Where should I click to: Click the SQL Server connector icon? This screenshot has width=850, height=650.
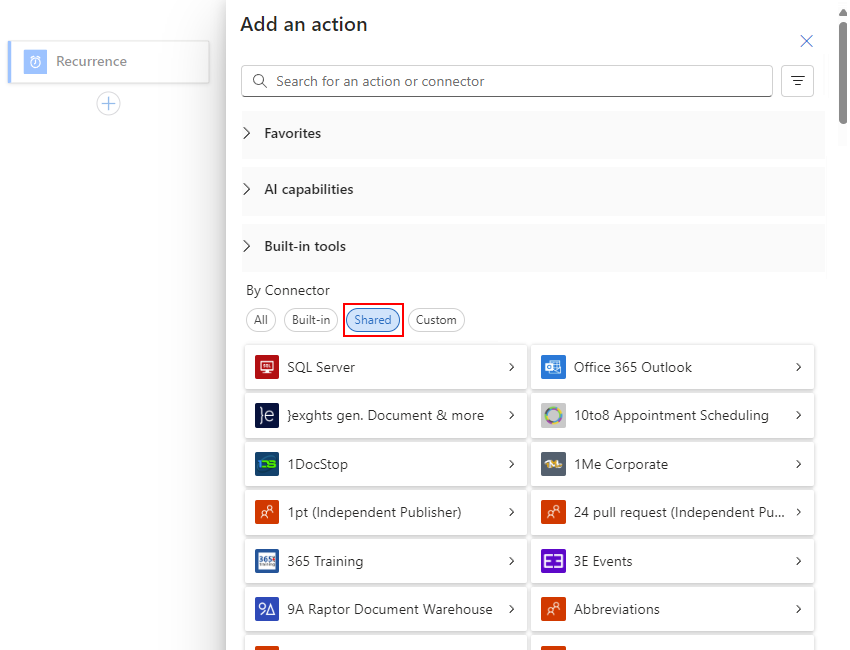coord(267,367)
